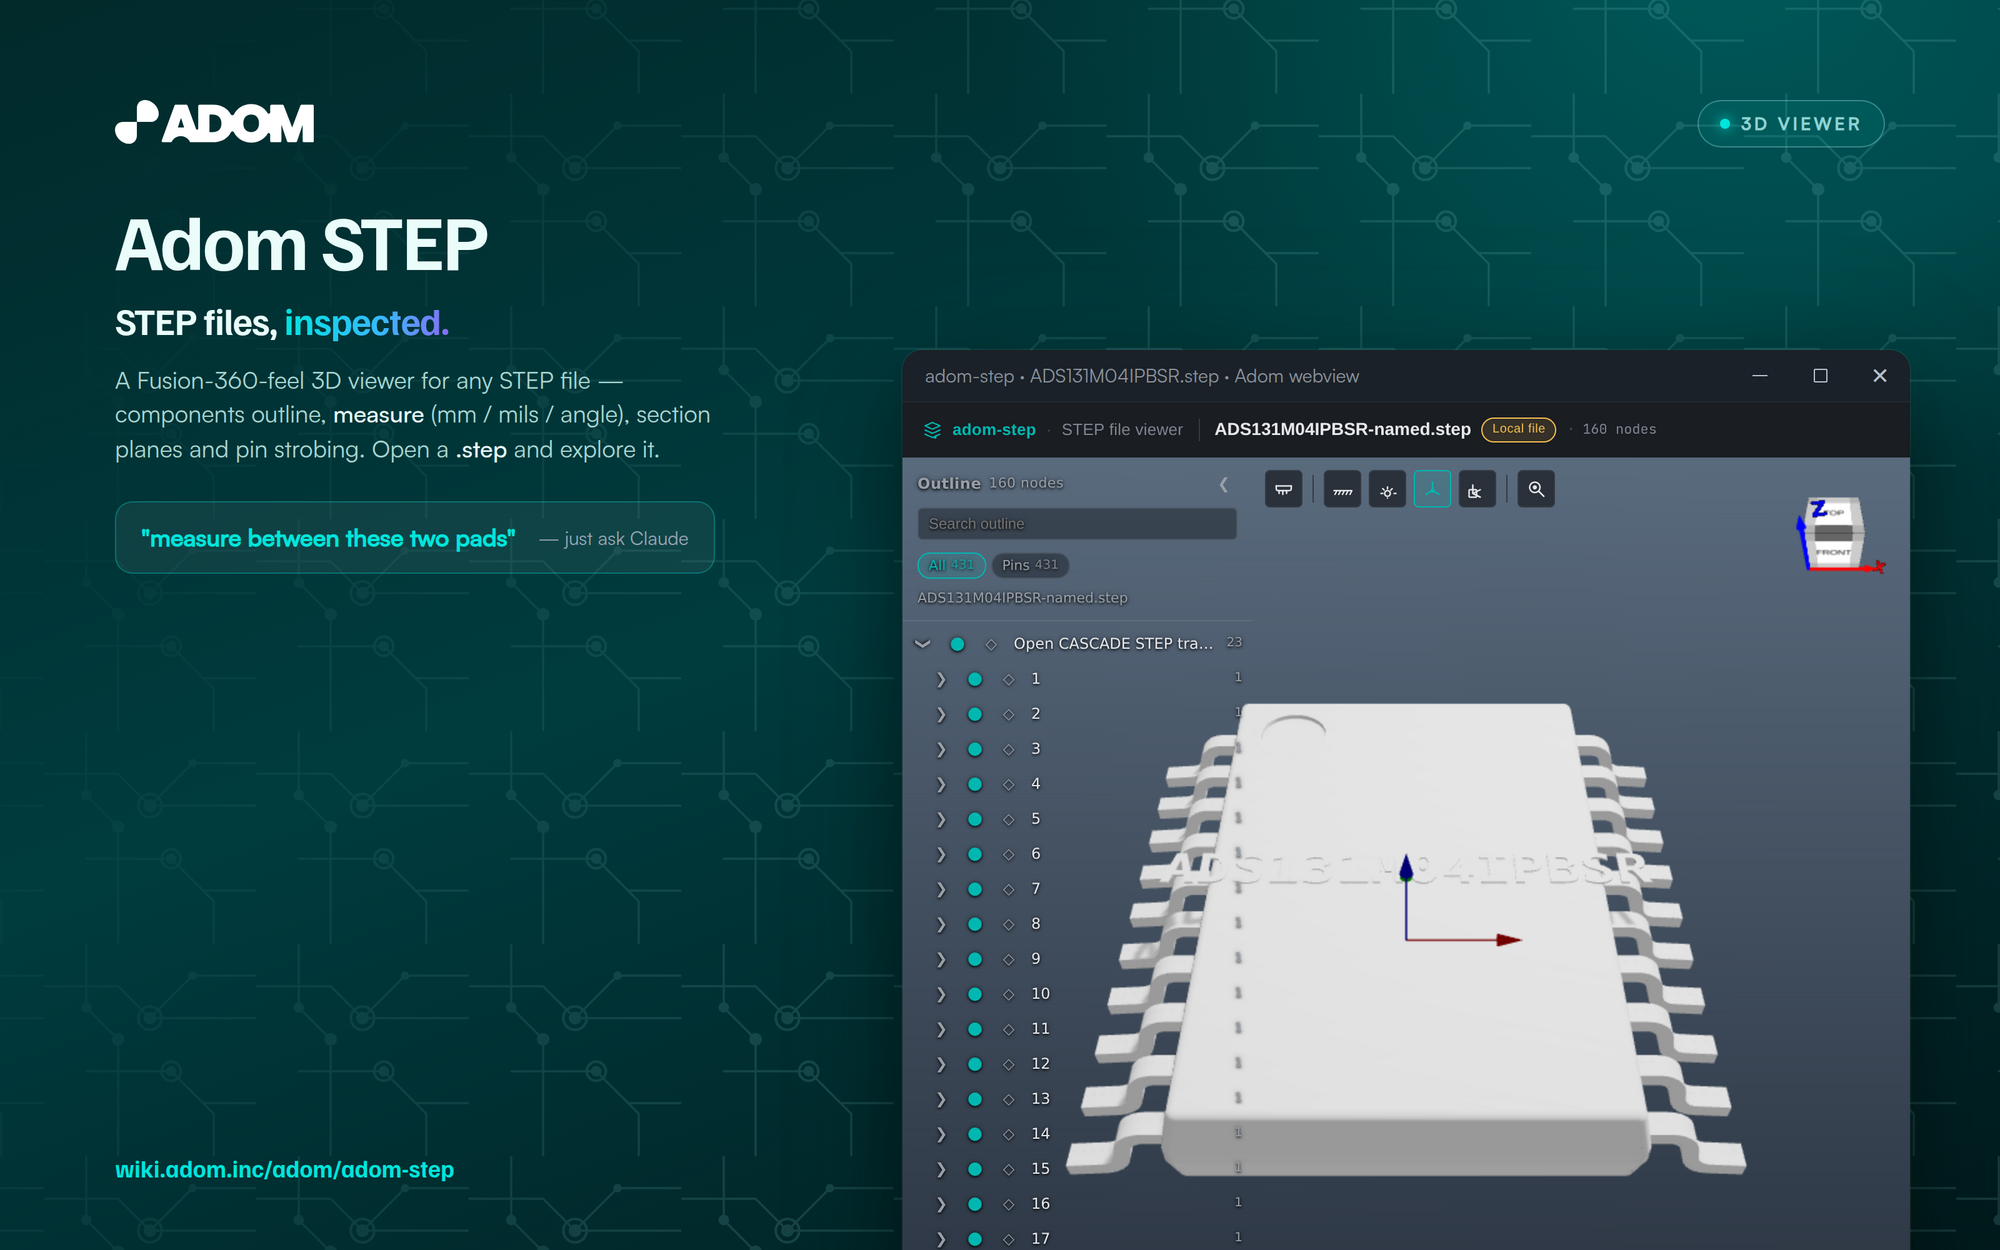Screen dimensions: 2000x1250
Task: Select the All 431 filter tab
Action: (951, 565)
